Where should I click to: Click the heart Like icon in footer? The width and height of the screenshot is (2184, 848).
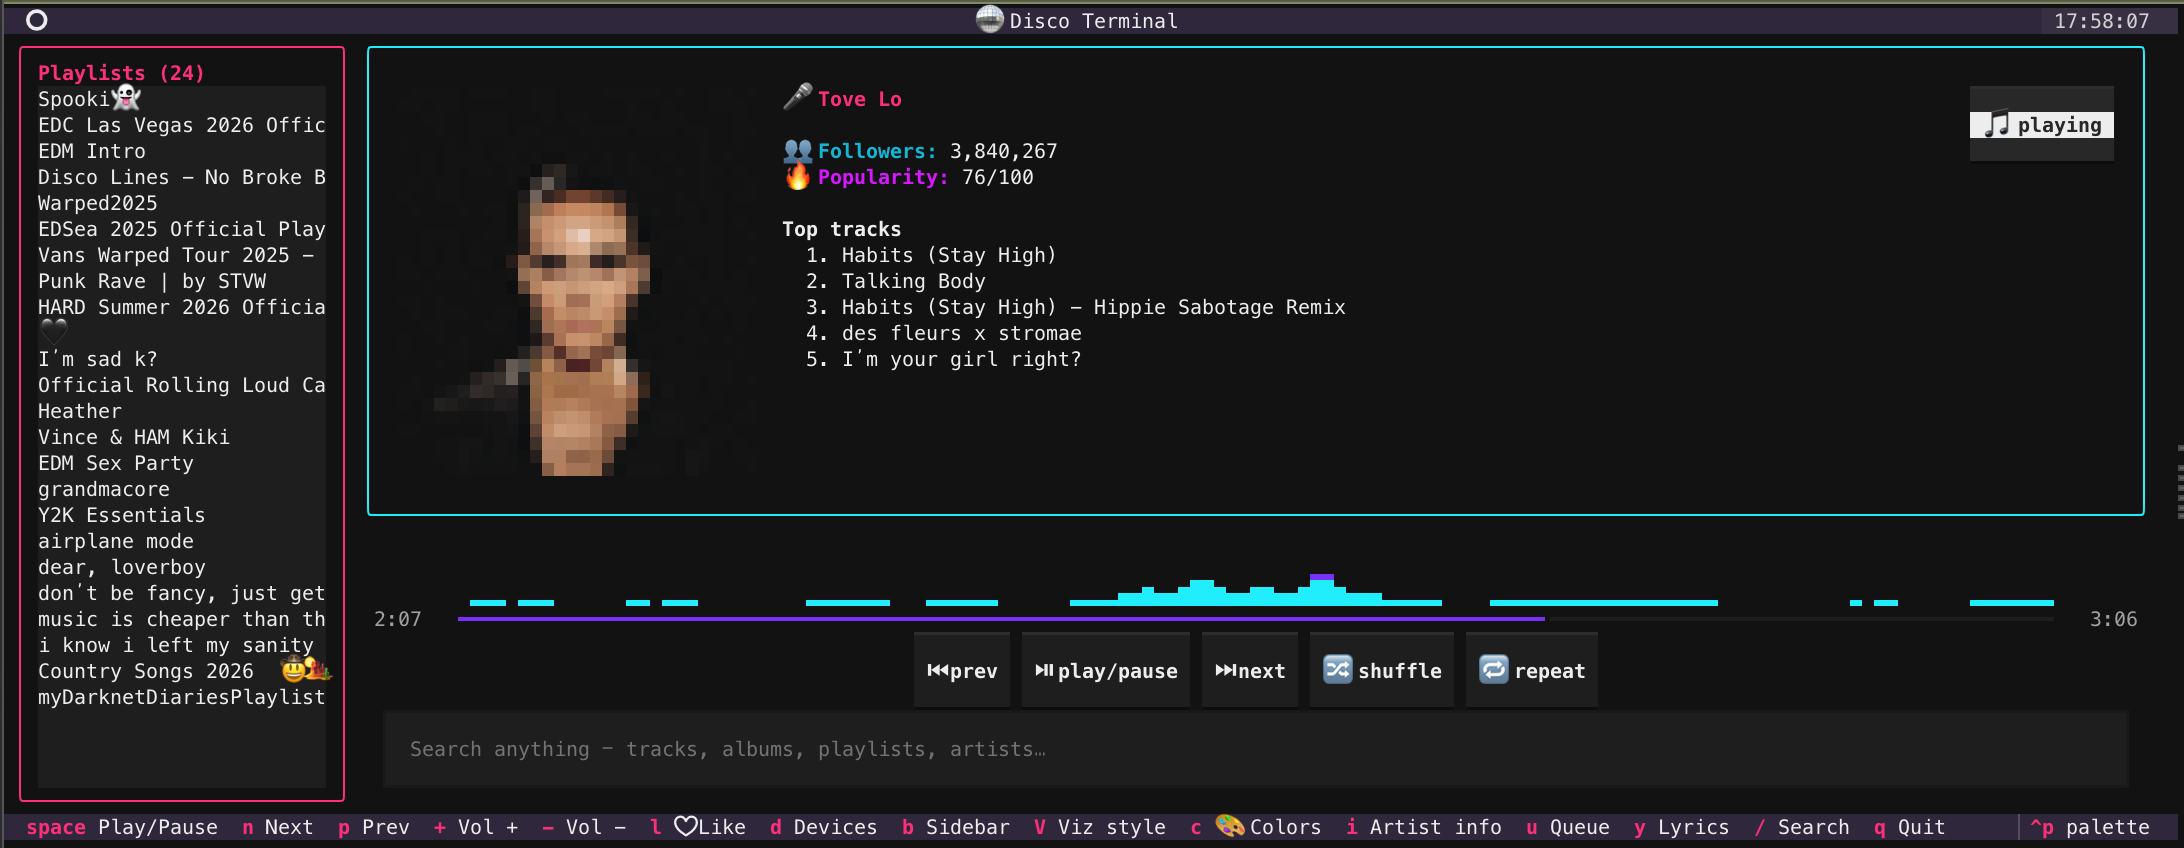685,827
